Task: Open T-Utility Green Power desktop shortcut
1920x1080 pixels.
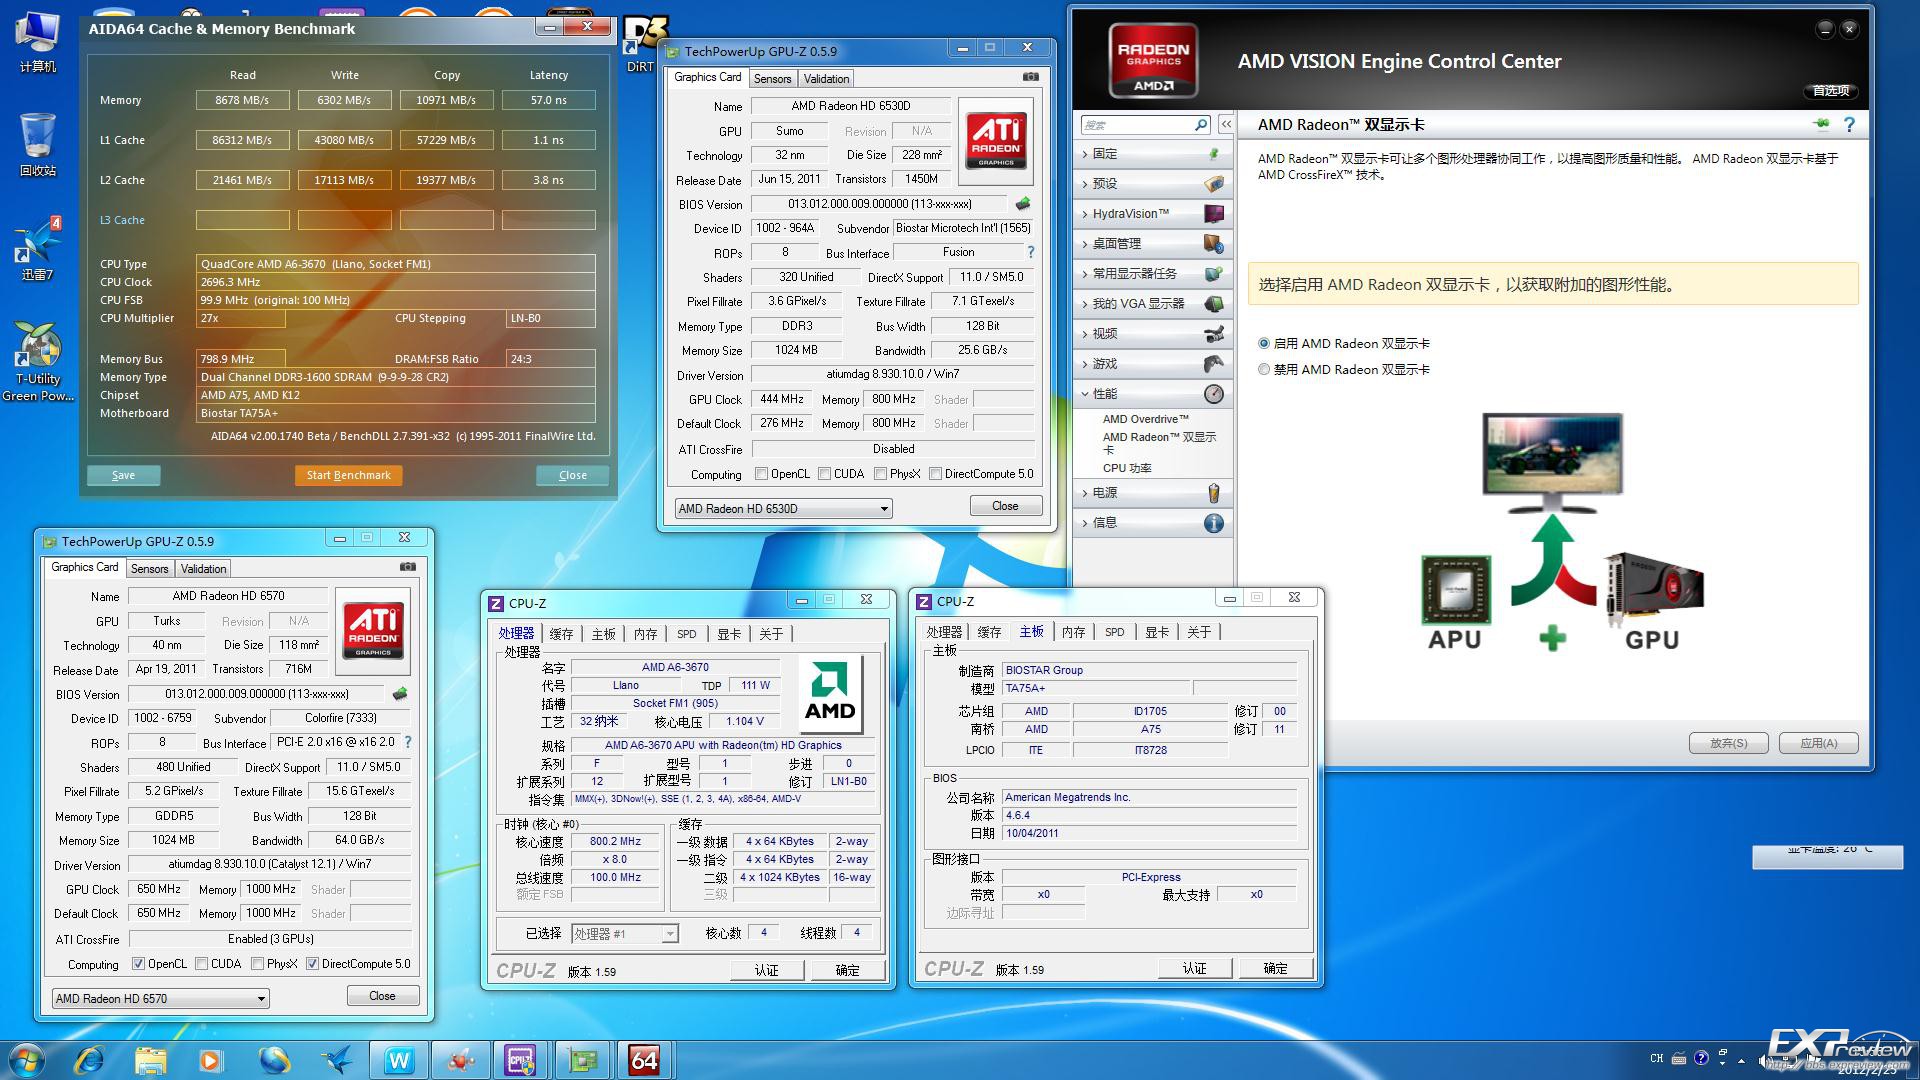Action: (38, 362)
